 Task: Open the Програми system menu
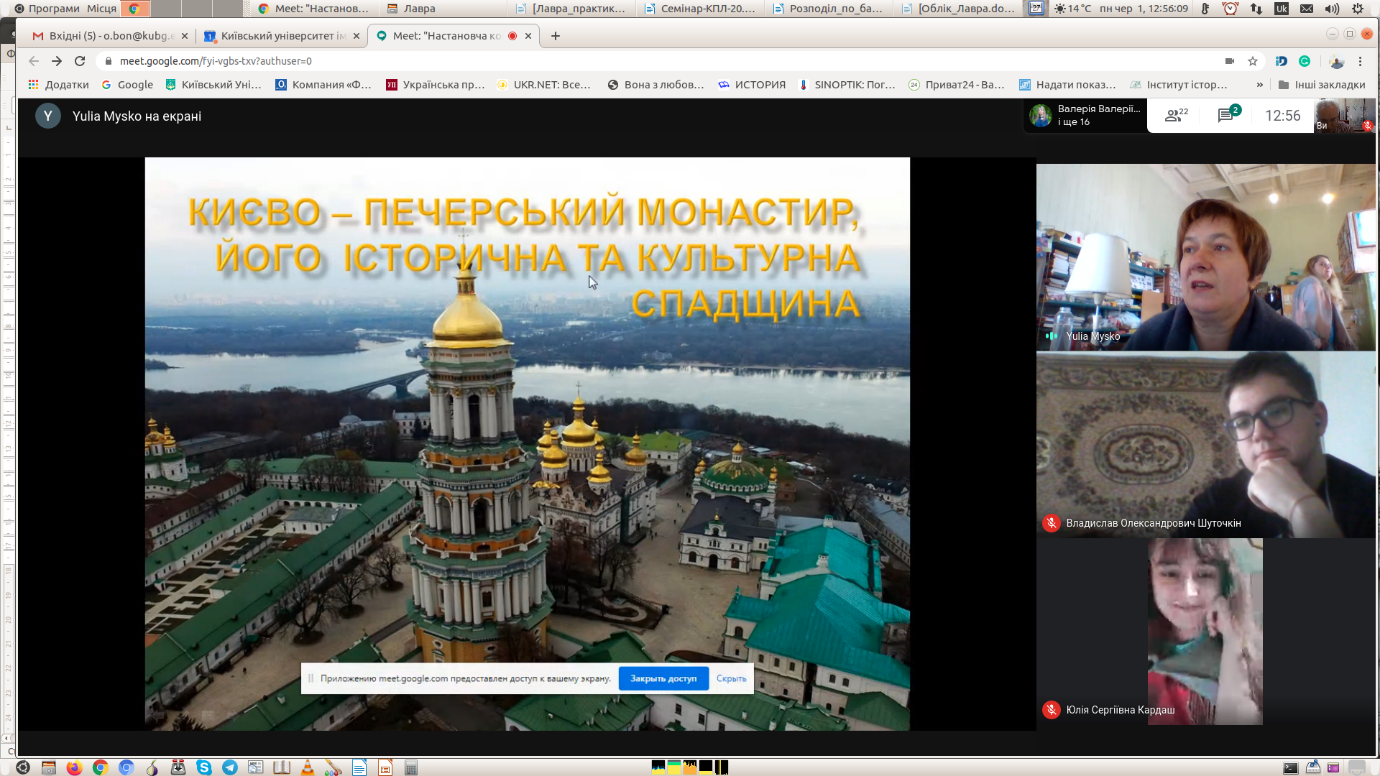(x=56, y=8)
